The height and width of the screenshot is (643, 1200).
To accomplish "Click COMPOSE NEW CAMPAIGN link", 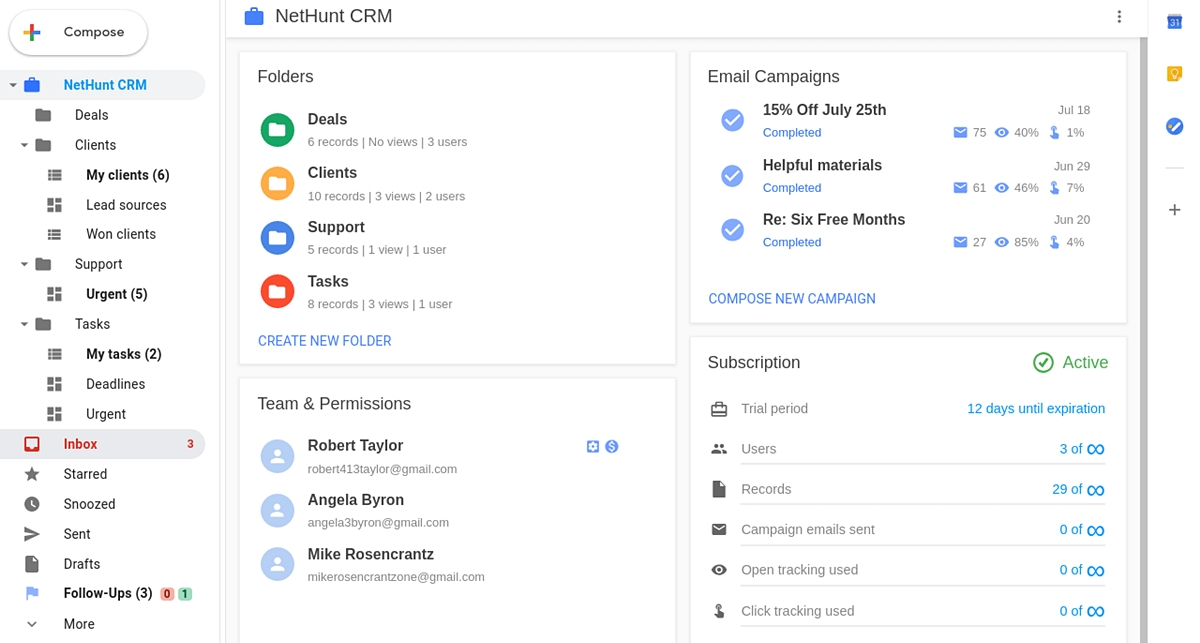I will point(792,299).
